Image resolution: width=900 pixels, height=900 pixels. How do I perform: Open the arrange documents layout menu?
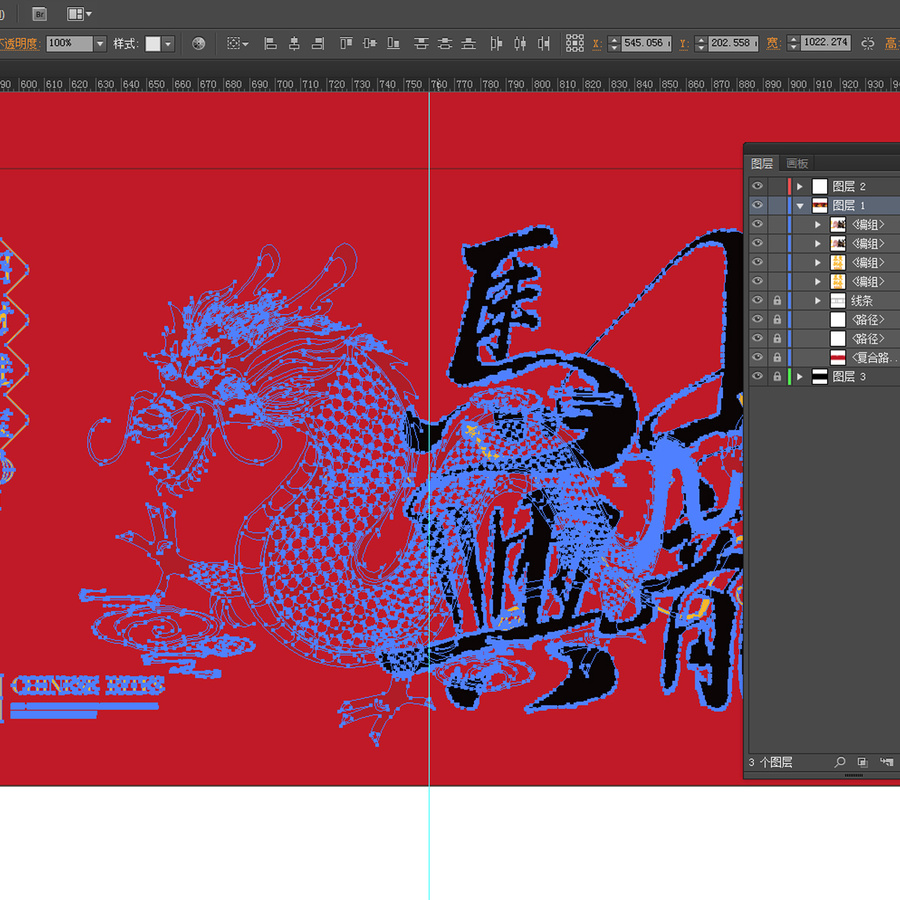click(x=79, y=14)
